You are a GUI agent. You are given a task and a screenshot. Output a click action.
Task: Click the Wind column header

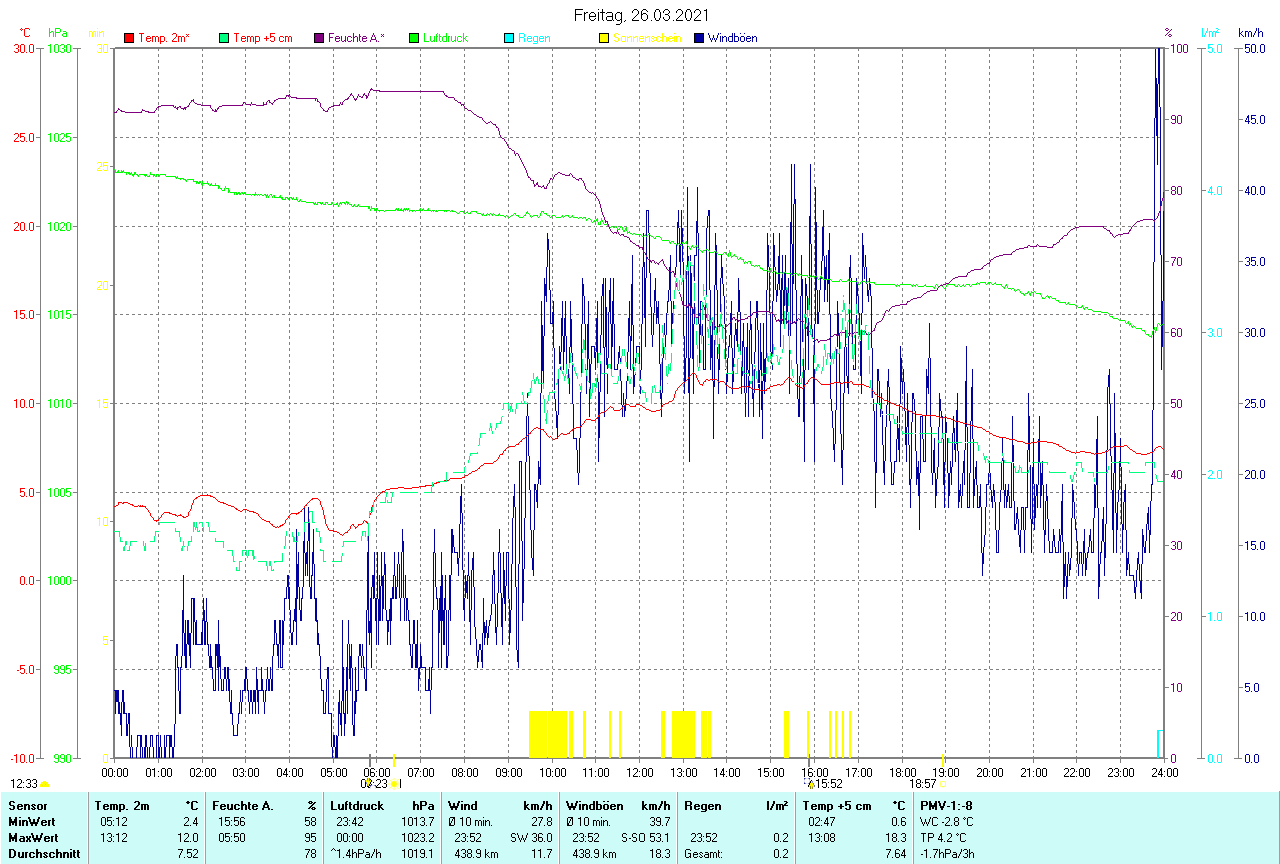pos(463,806)
